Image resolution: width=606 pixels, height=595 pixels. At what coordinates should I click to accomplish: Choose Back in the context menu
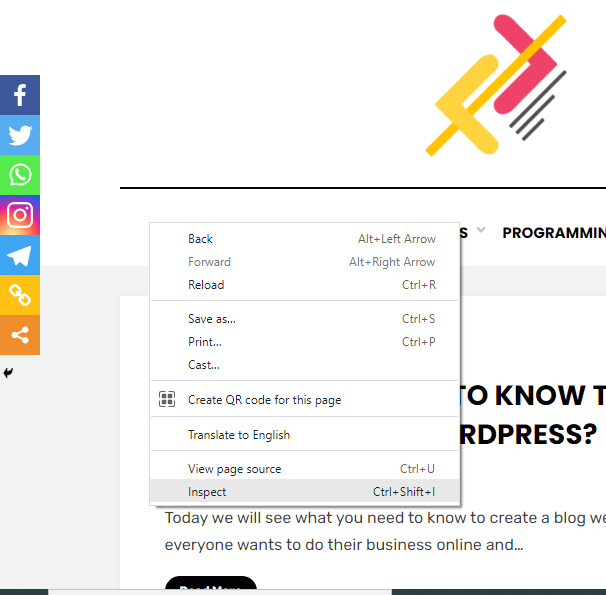(305, 239)
